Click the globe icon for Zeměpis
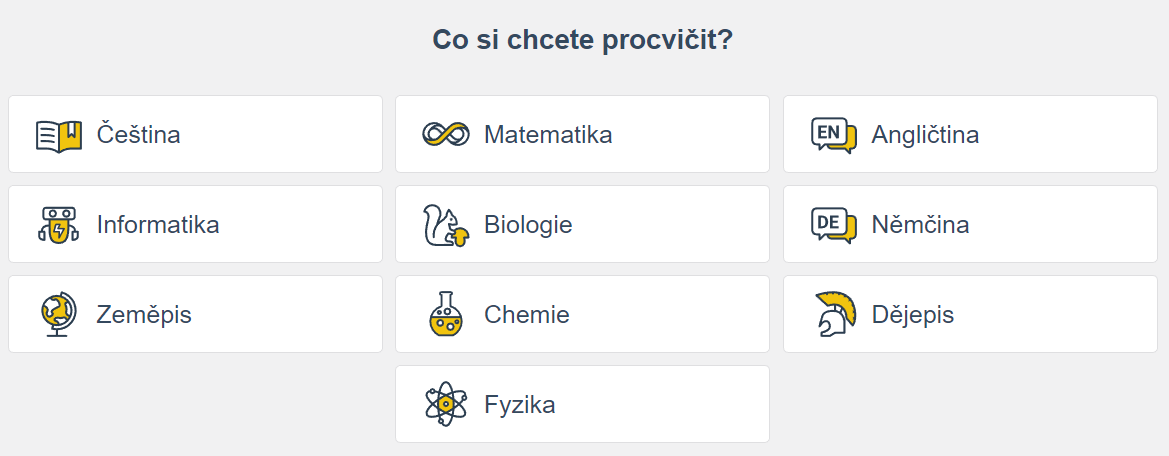Viewport: 1169px width, 456px height. coord(58,315)
